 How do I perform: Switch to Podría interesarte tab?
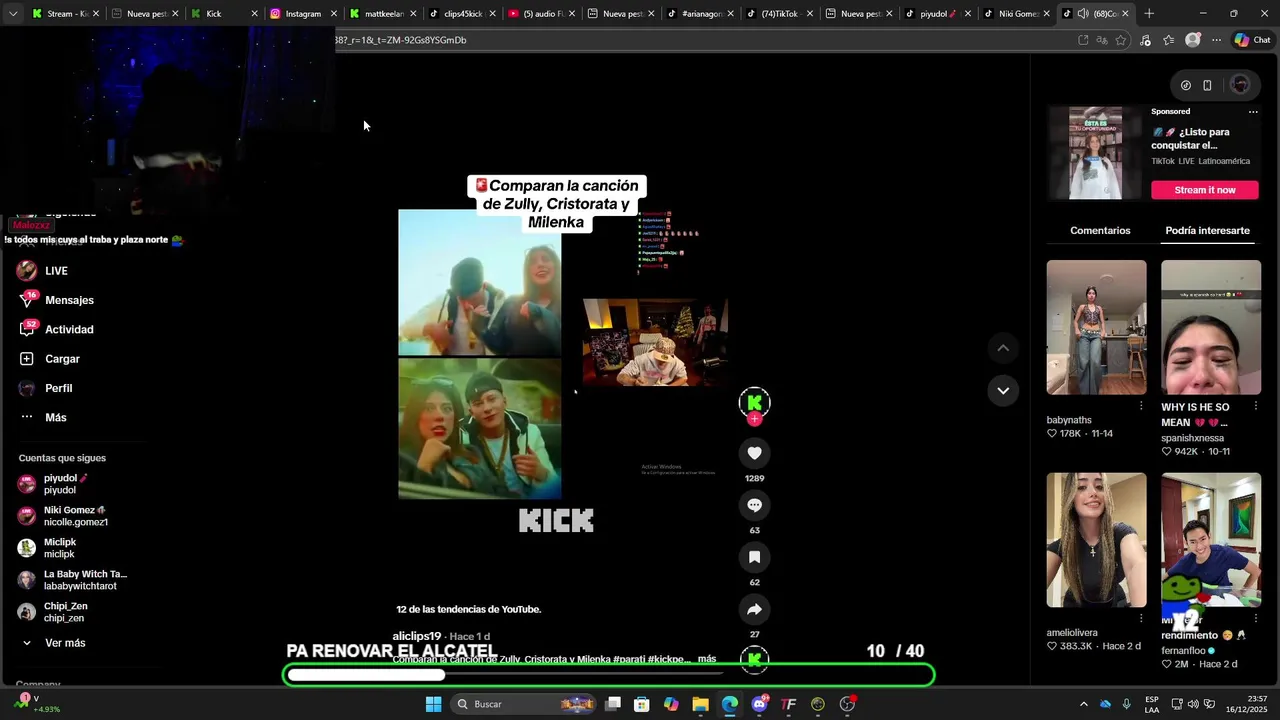point(1207,231)
